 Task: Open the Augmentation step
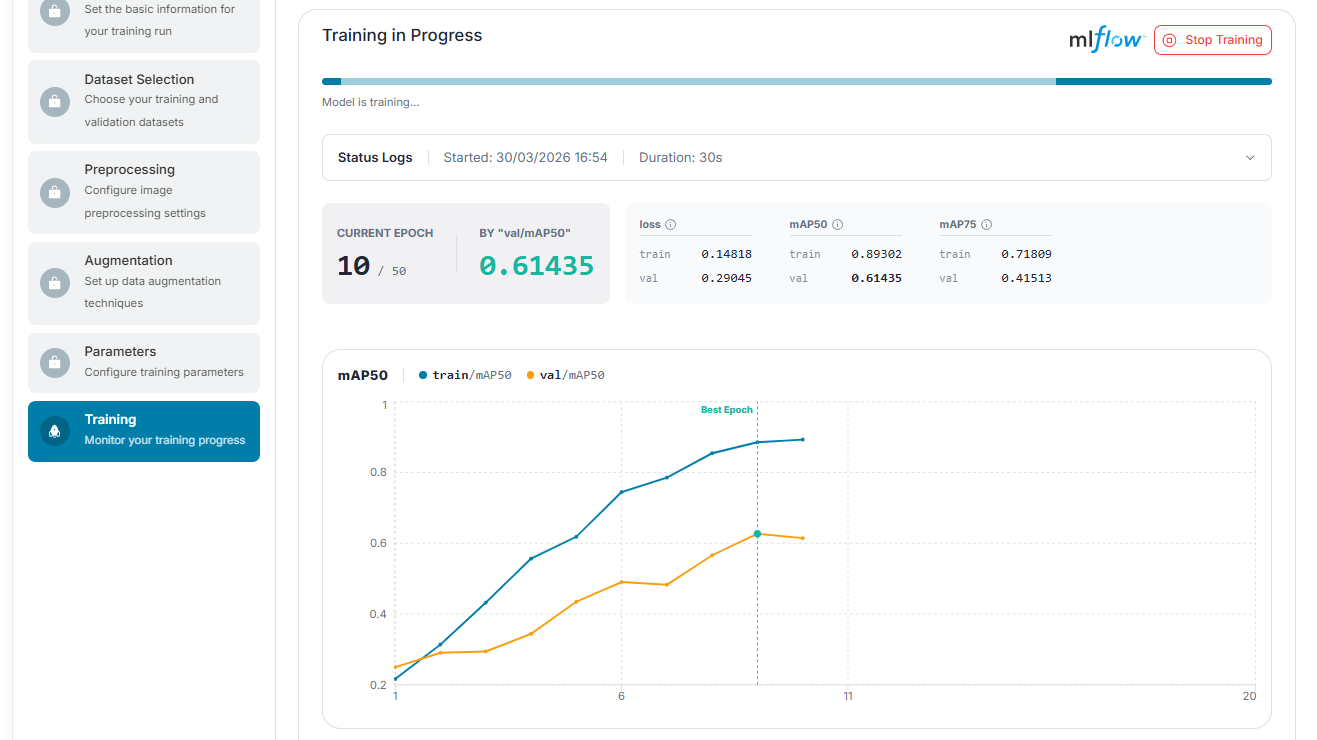click(x=144, y=283)
